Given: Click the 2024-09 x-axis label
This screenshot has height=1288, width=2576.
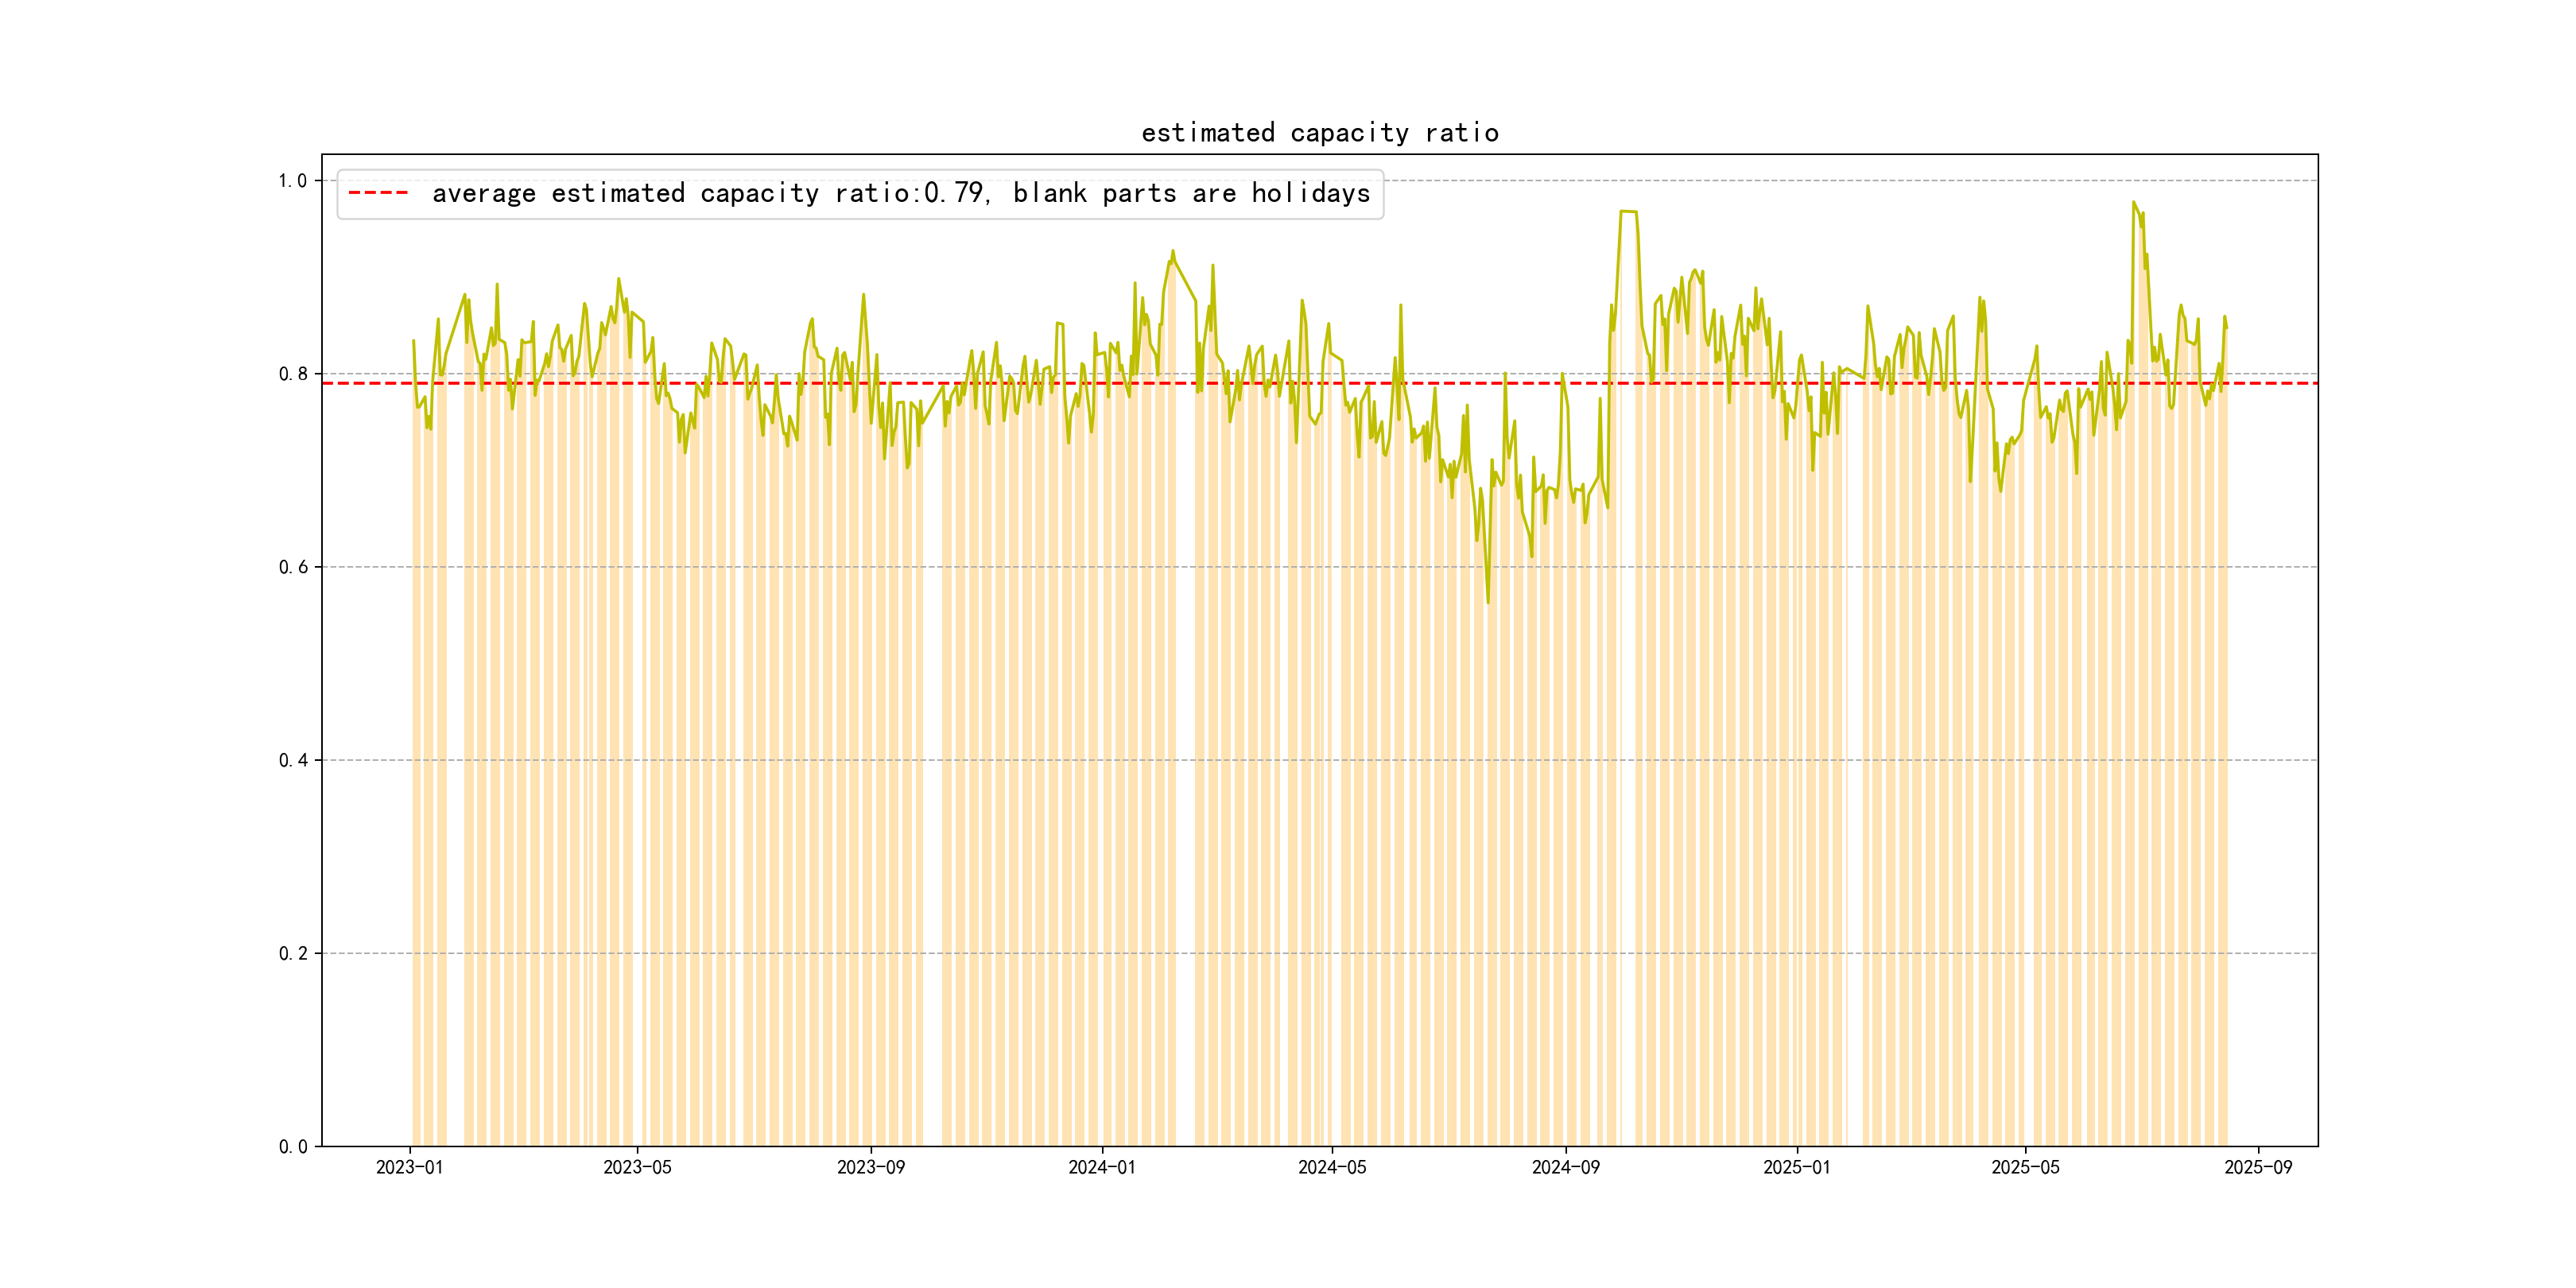Looking at the screenshot, I should click(x=1565, y=1167).
